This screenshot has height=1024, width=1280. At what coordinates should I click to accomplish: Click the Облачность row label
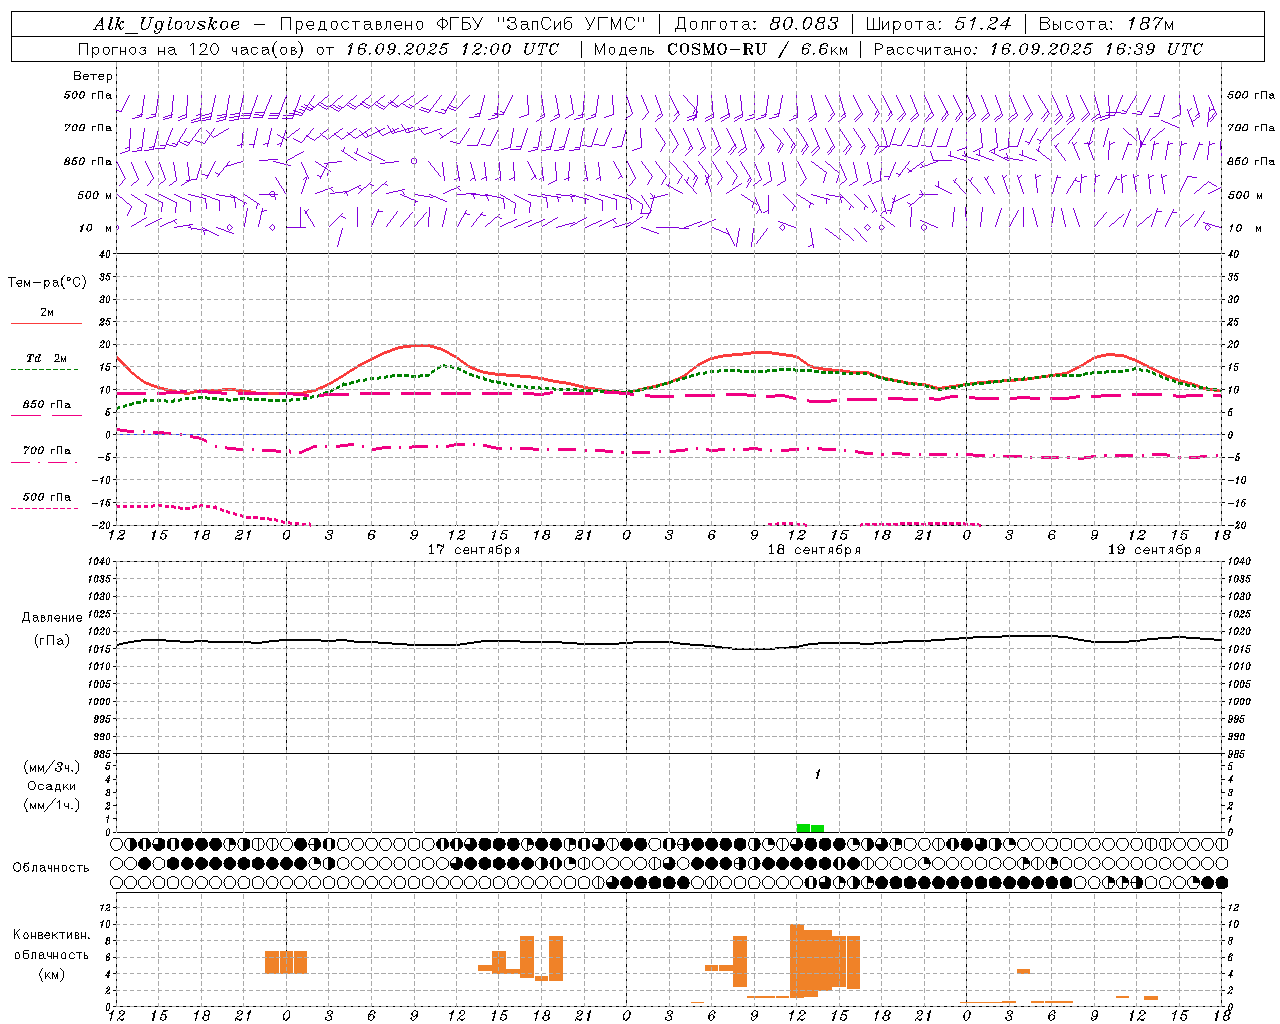51,867
